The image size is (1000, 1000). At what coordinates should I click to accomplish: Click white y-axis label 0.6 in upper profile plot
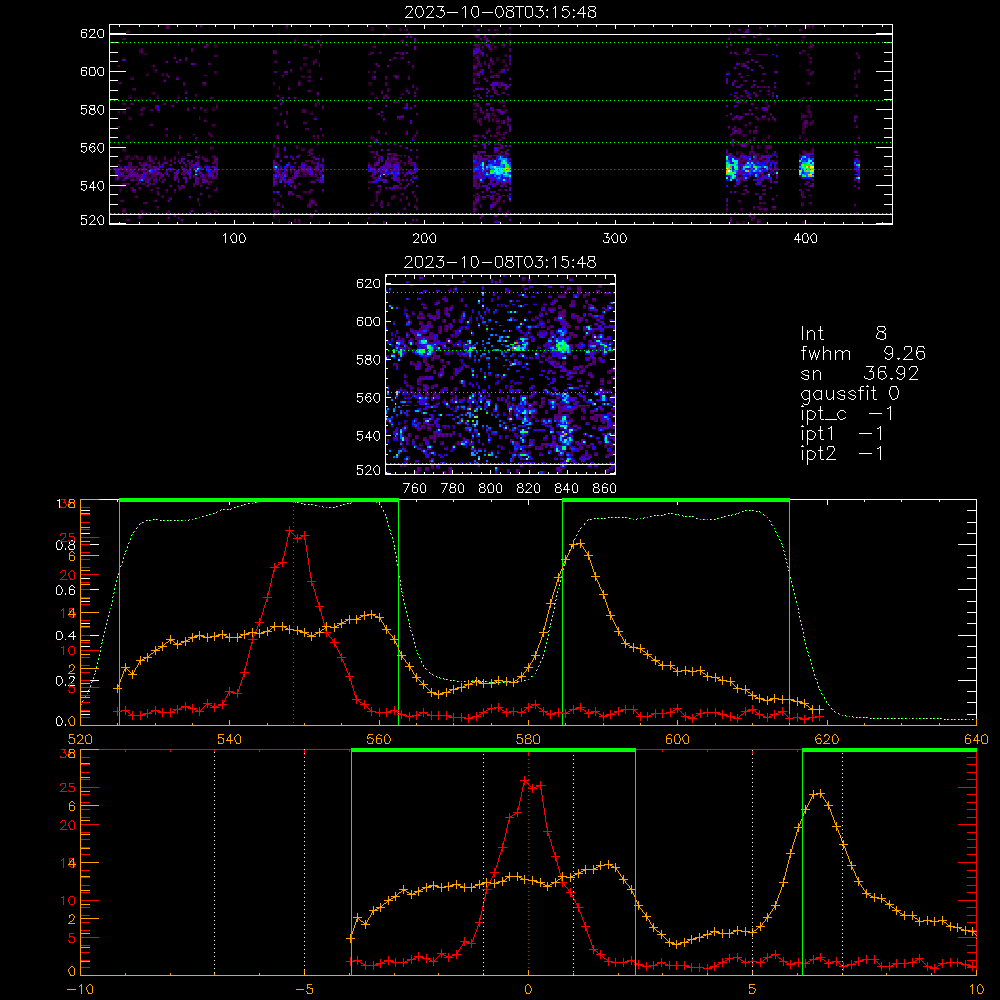(x=66, y=591)
